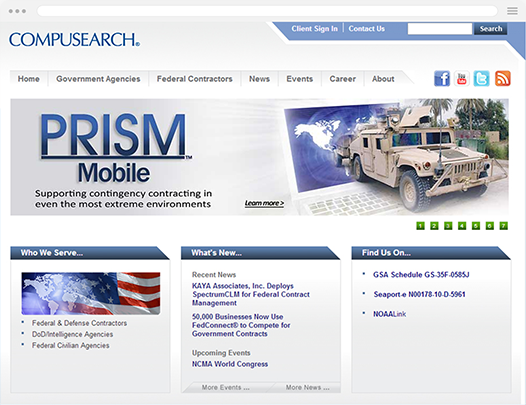This screenshot has width=526, height=405.
Task: Open the Facebook social icon
Action: tap(442, 79)
